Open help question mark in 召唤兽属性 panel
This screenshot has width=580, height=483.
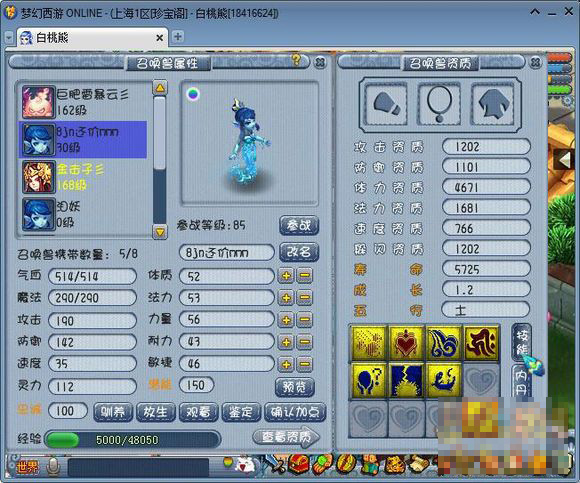[296, 60]
